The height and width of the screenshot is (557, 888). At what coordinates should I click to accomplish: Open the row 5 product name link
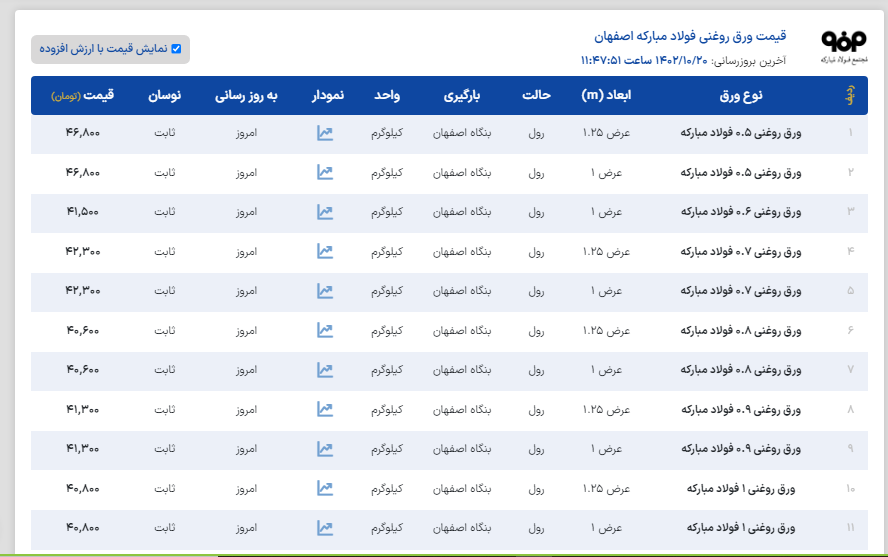(x=742, y=291)
